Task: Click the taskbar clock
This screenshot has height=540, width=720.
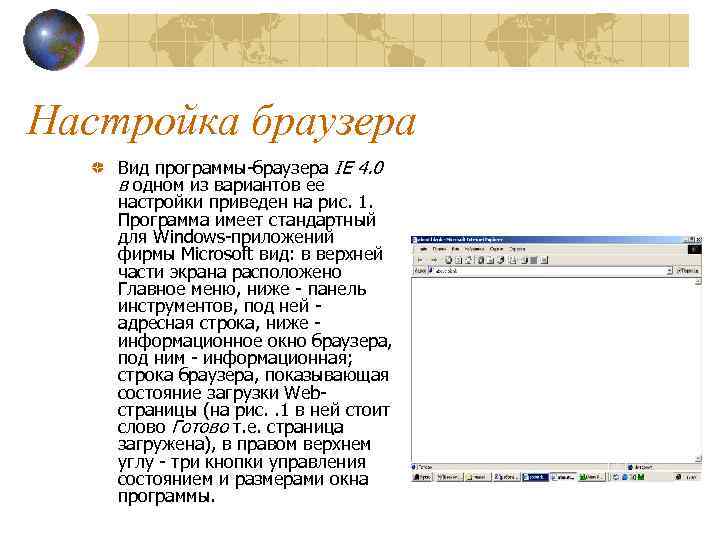Action: point(691,478)
